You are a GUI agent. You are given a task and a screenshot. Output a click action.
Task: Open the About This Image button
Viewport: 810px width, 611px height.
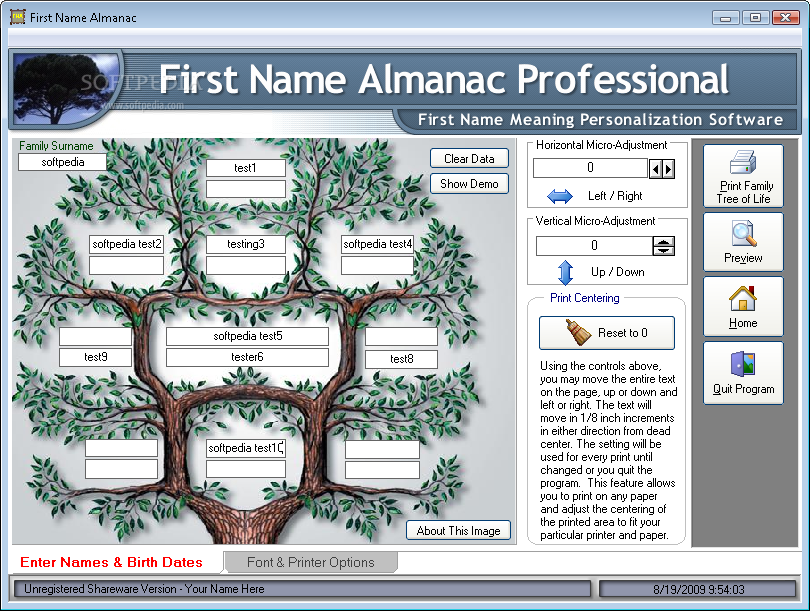click(x=458, y=530)
